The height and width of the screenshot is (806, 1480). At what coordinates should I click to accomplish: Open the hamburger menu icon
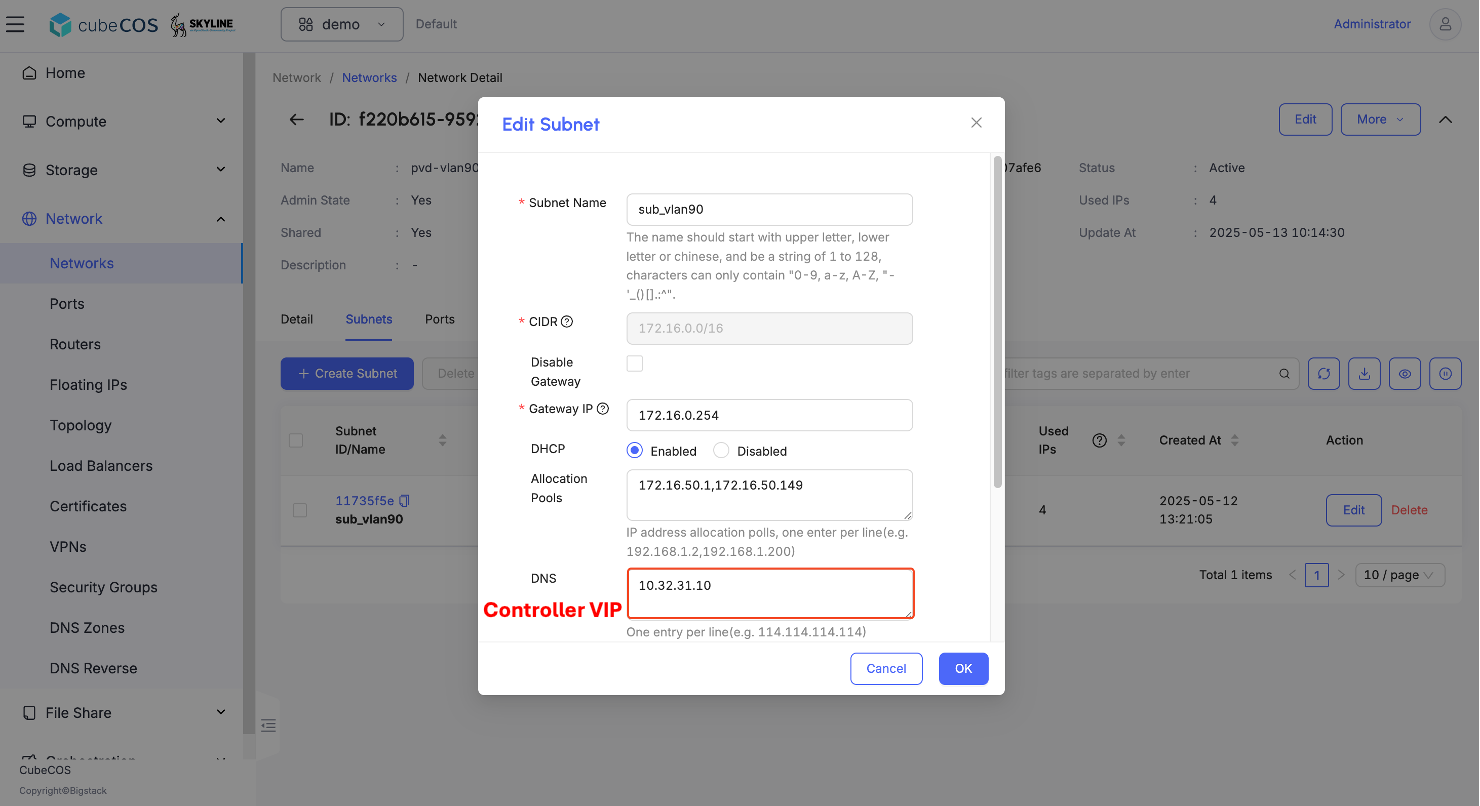(15, 24)
